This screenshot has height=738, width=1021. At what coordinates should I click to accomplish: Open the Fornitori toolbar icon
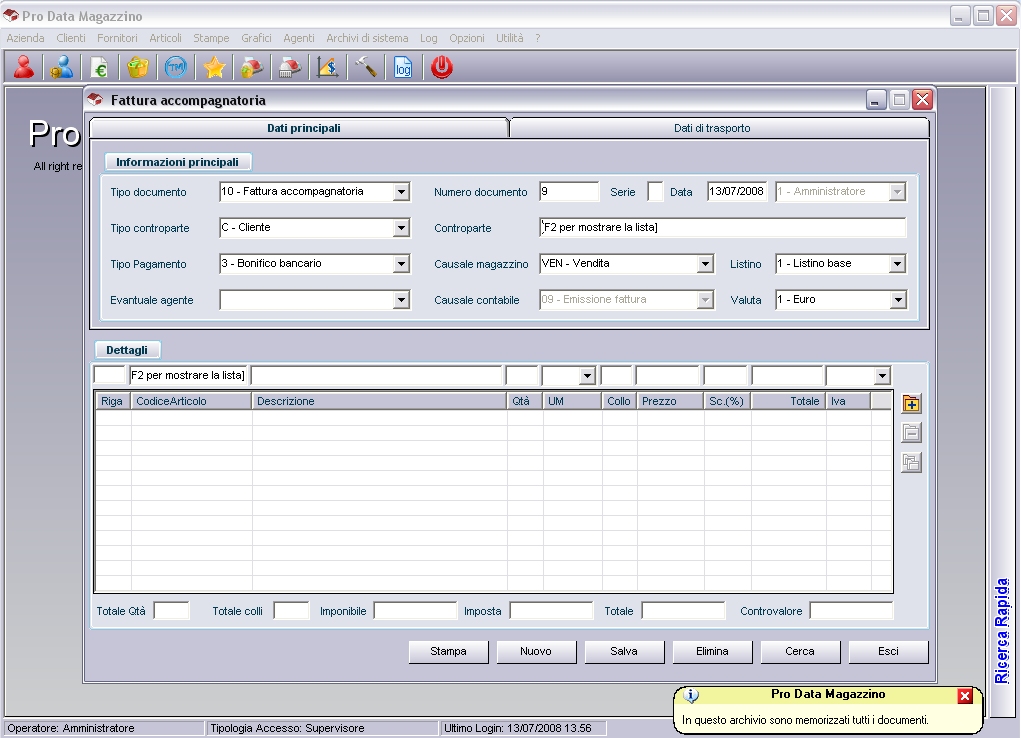(60, 68)
